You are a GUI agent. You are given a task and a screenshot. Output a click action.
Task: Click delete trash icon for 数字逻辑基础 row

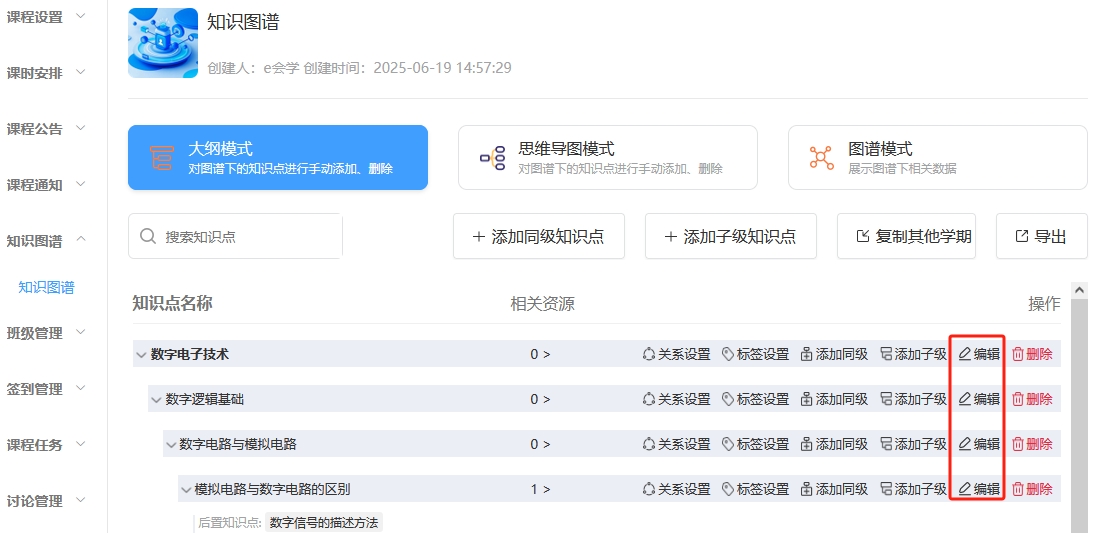tap(1018, 399)
